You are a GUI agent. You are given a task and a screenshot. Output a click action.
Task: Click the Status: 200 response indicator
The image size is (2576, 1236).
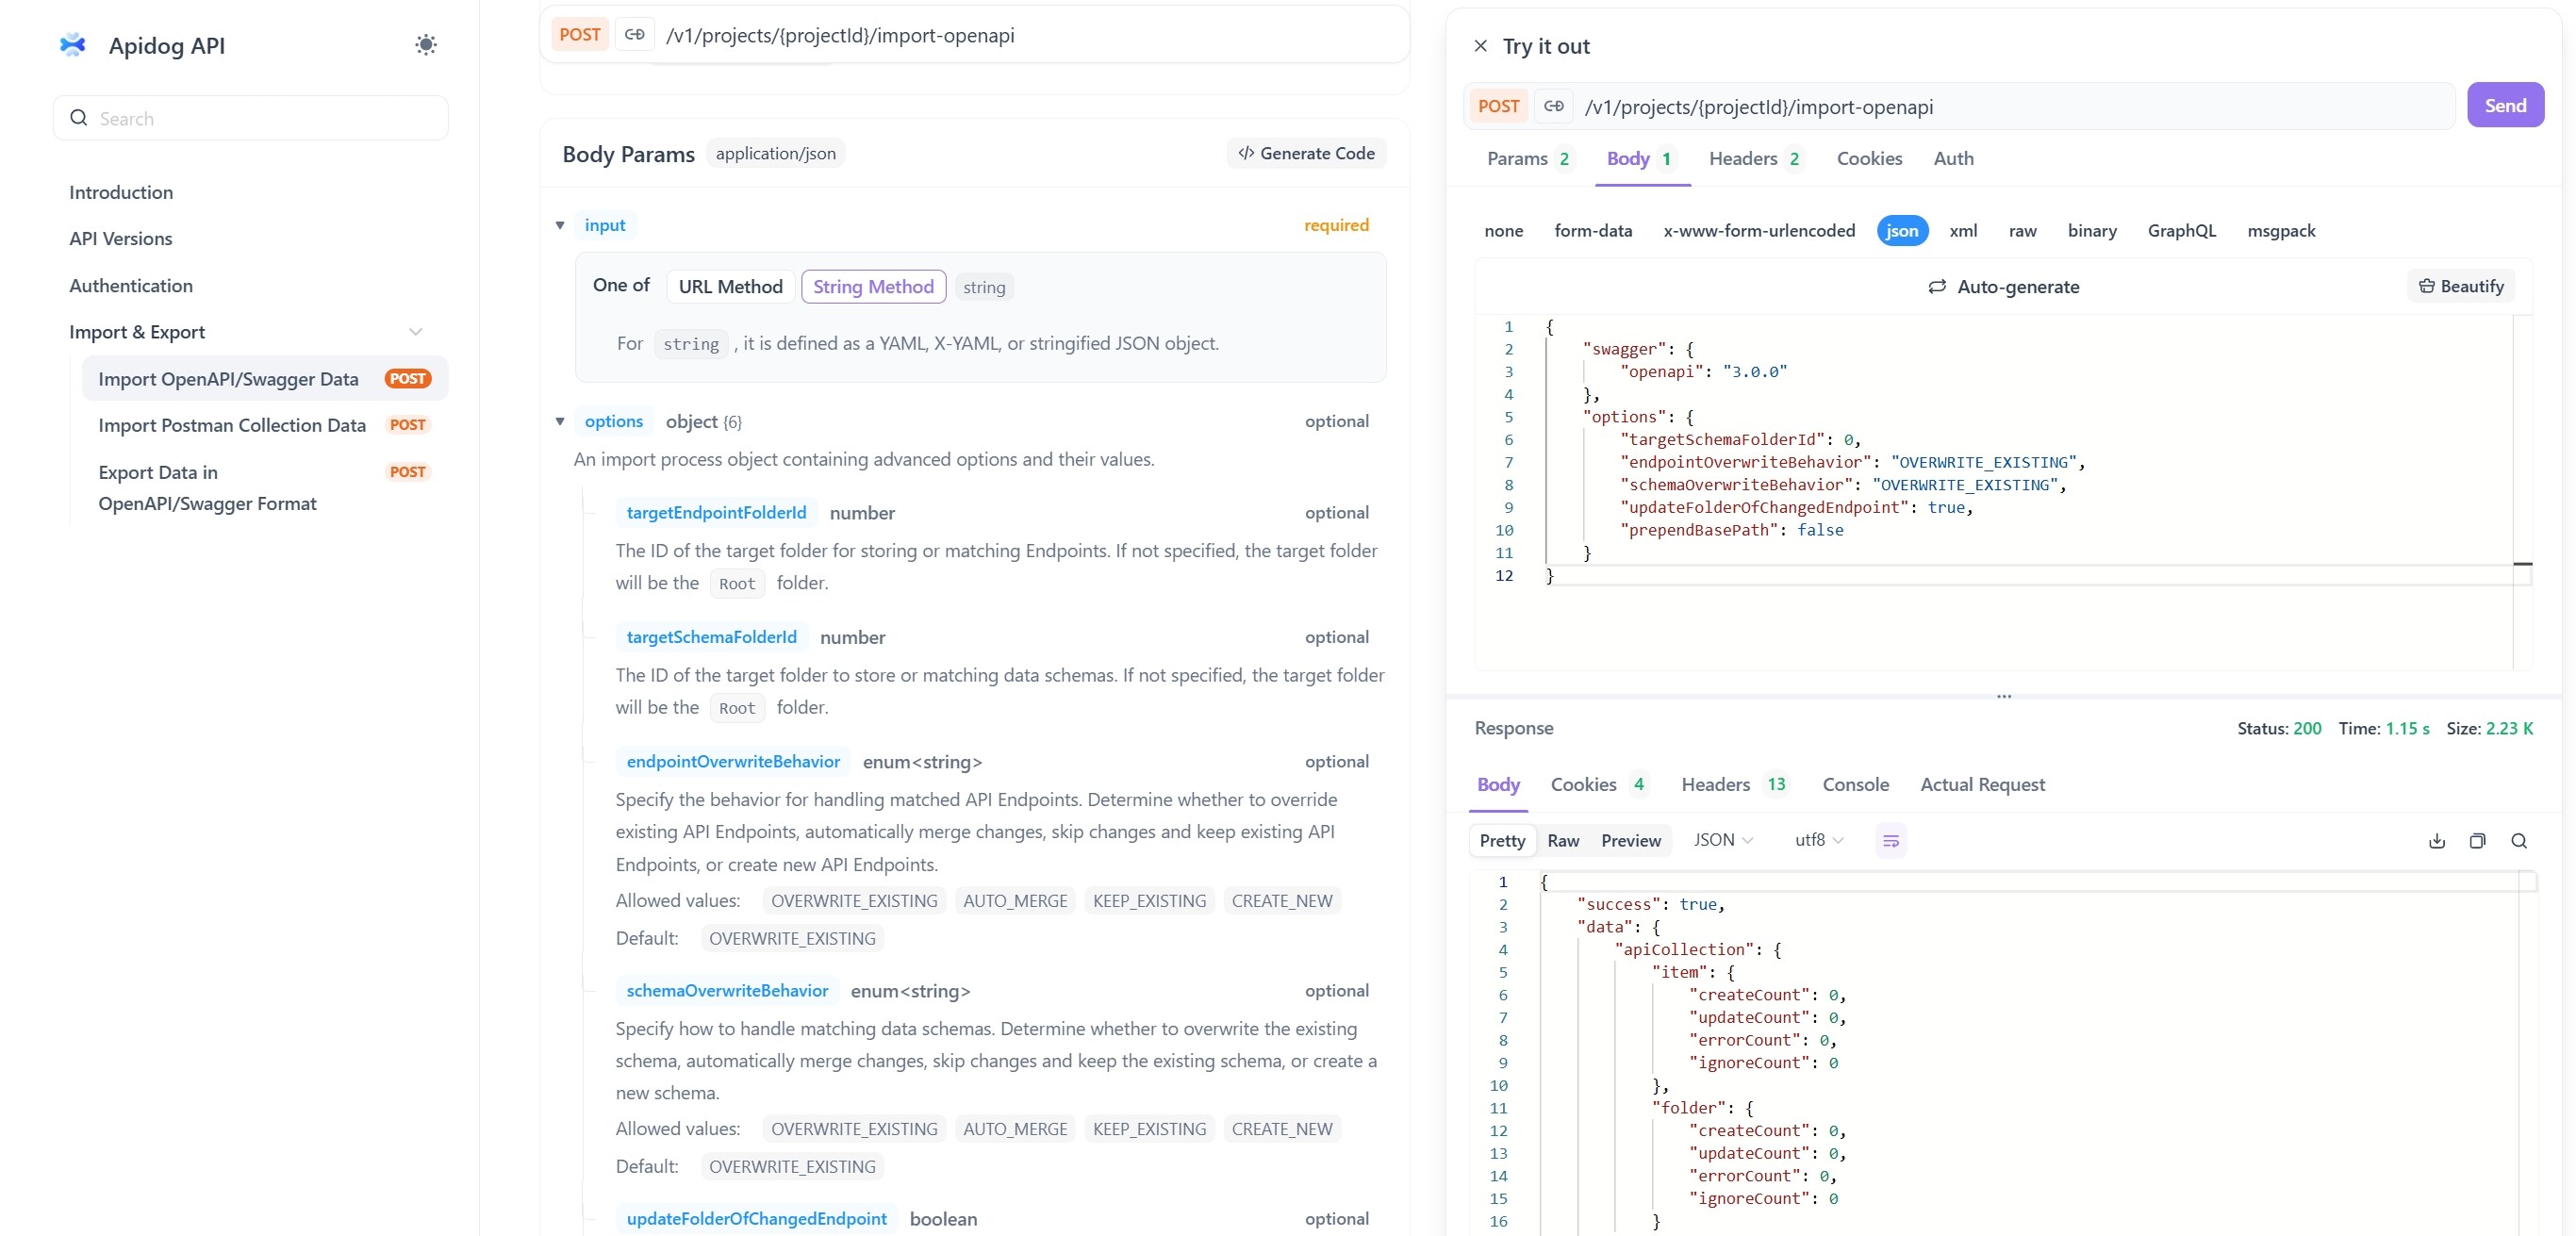[x=2279, y=729]
